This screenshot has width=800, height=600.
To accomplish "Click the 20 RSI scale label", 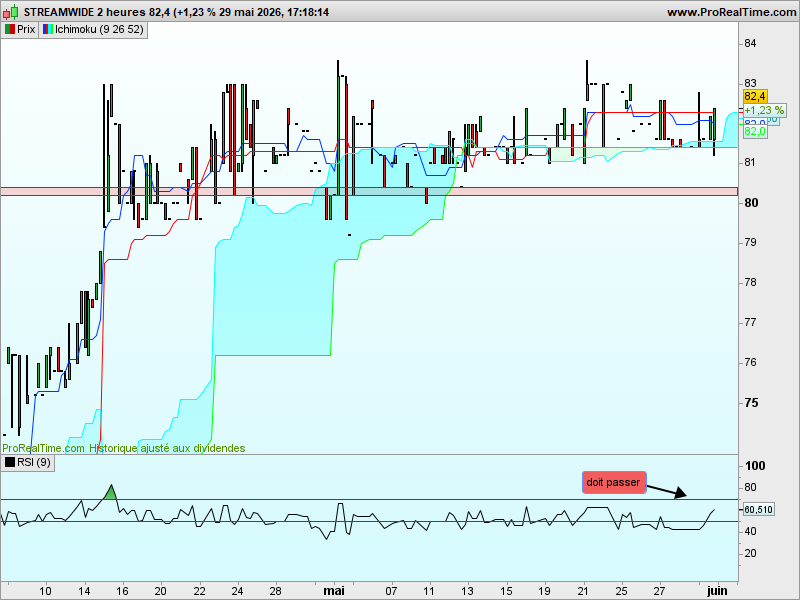I will coord(750,553).
